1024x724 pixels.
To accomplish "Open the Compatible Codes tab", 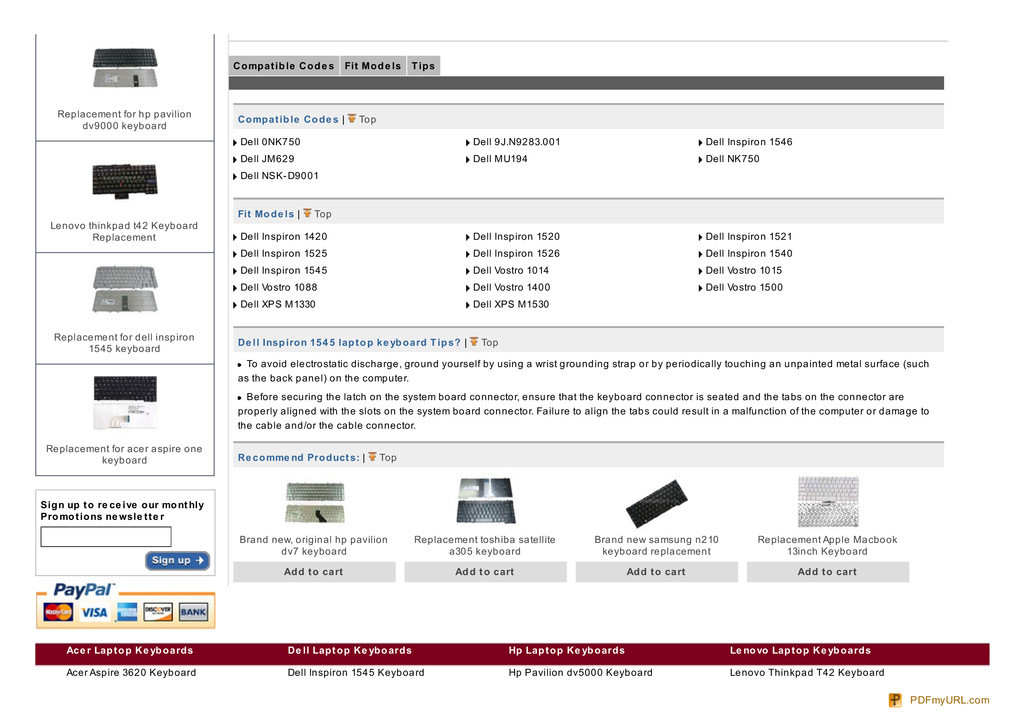I will [283, 66].
